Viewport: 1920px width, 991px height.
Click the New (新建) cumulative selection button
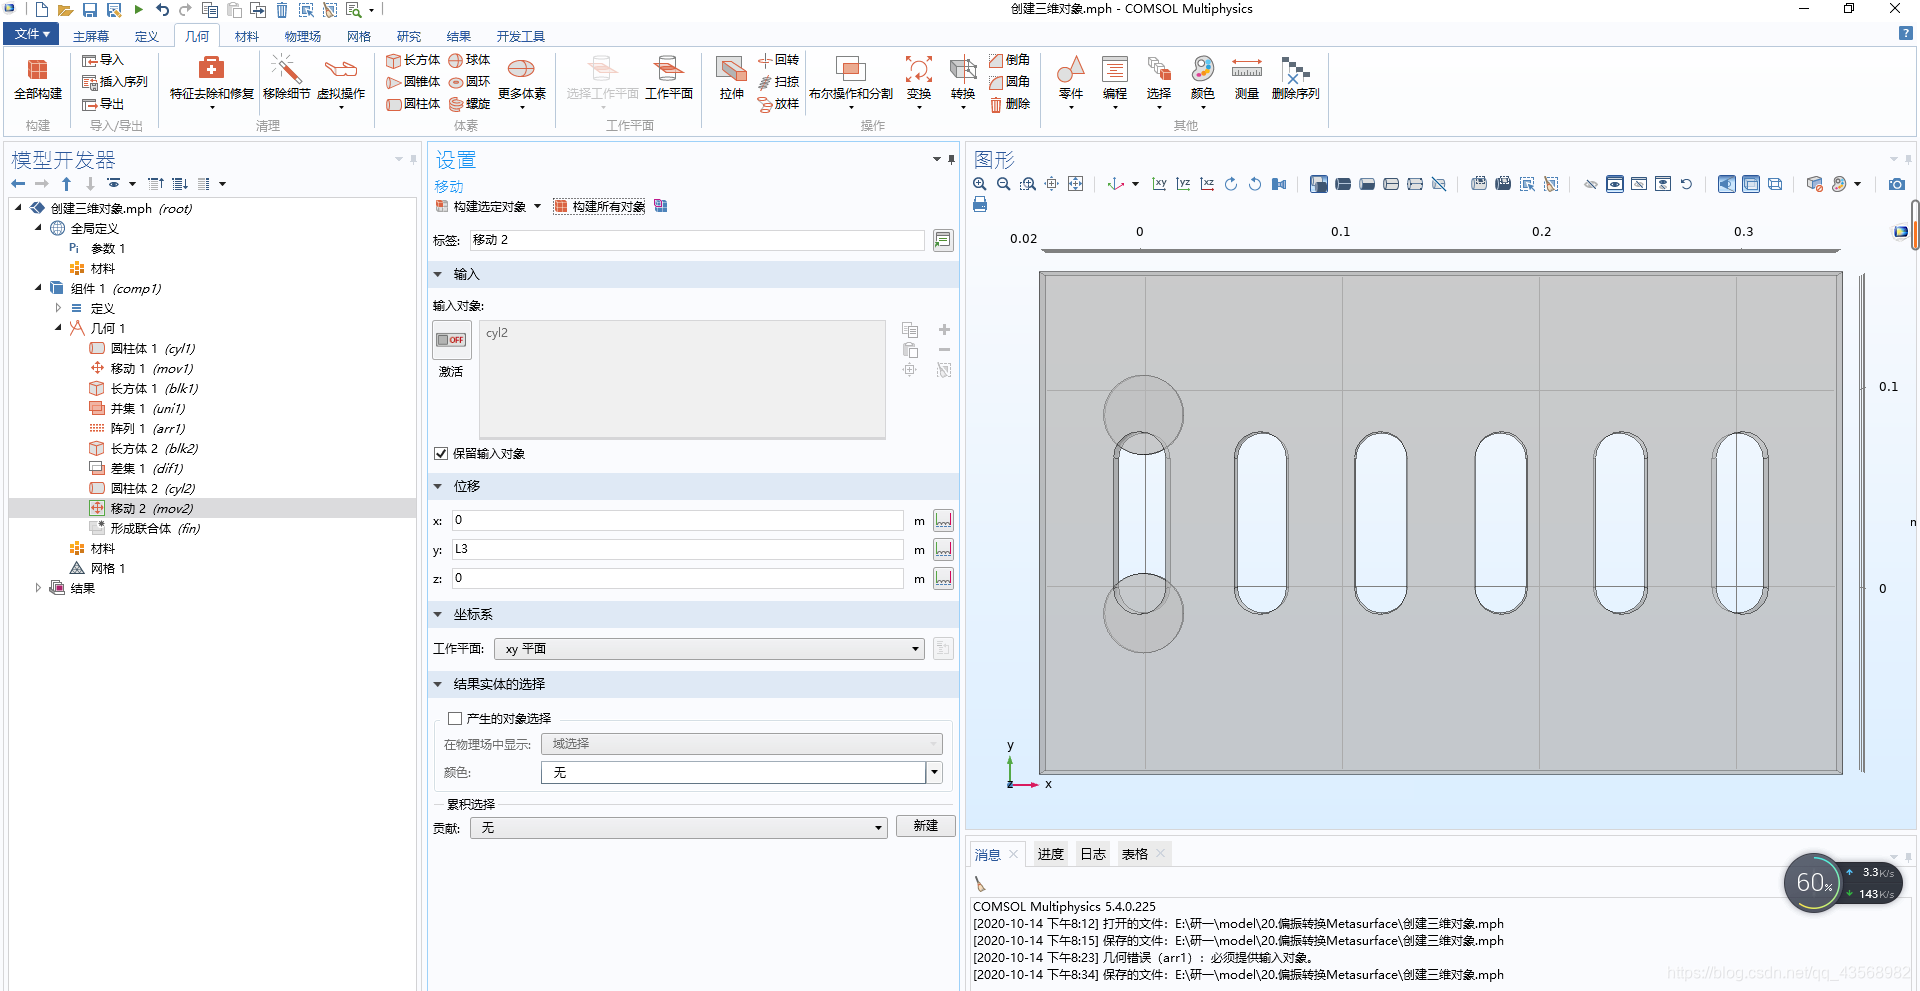pyautogui.click(x=925, y=826)
